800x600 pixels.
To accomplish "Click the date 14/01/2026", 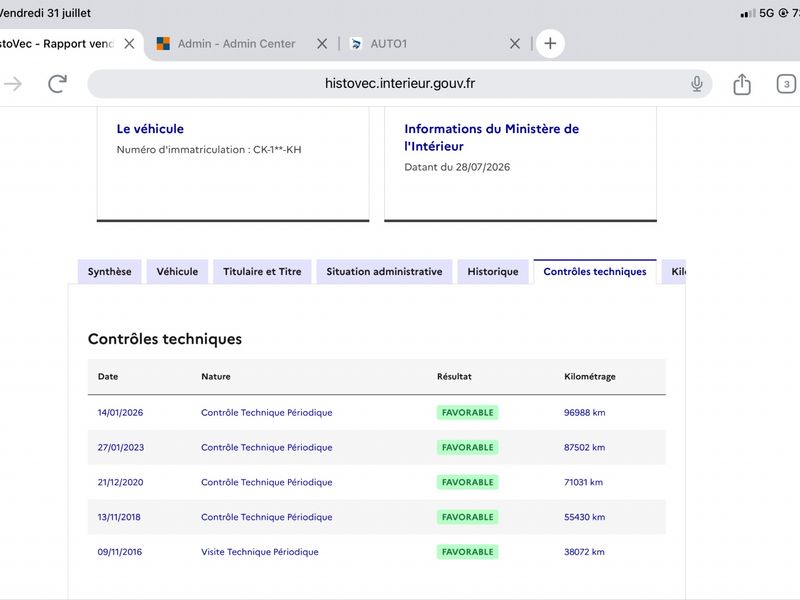I will click(120, 412).
